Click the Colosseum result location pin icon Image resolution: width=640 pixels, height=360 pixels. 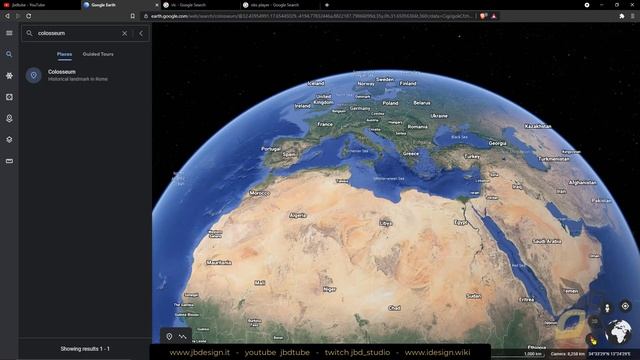point(33,75)
